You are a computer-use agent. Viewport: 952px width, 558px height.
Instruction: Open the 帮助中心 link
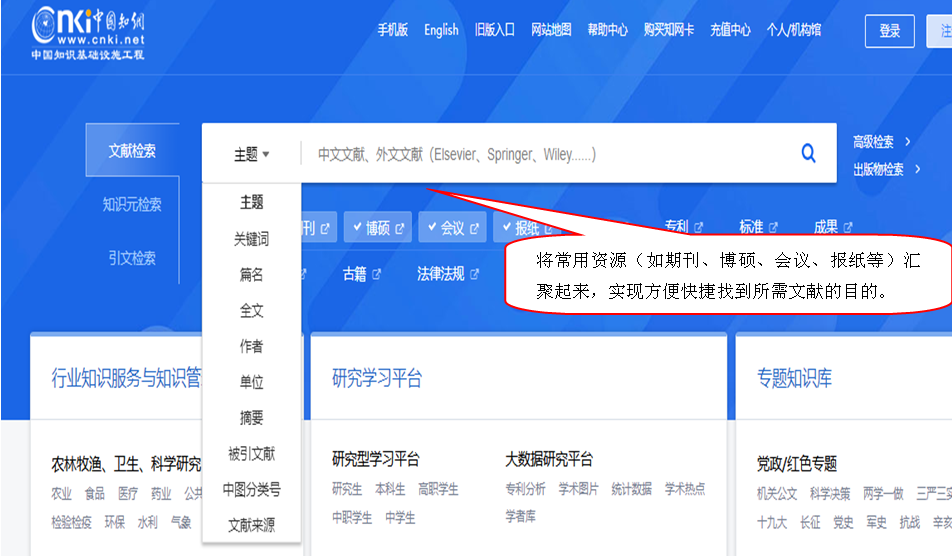(x=607, y=30)
